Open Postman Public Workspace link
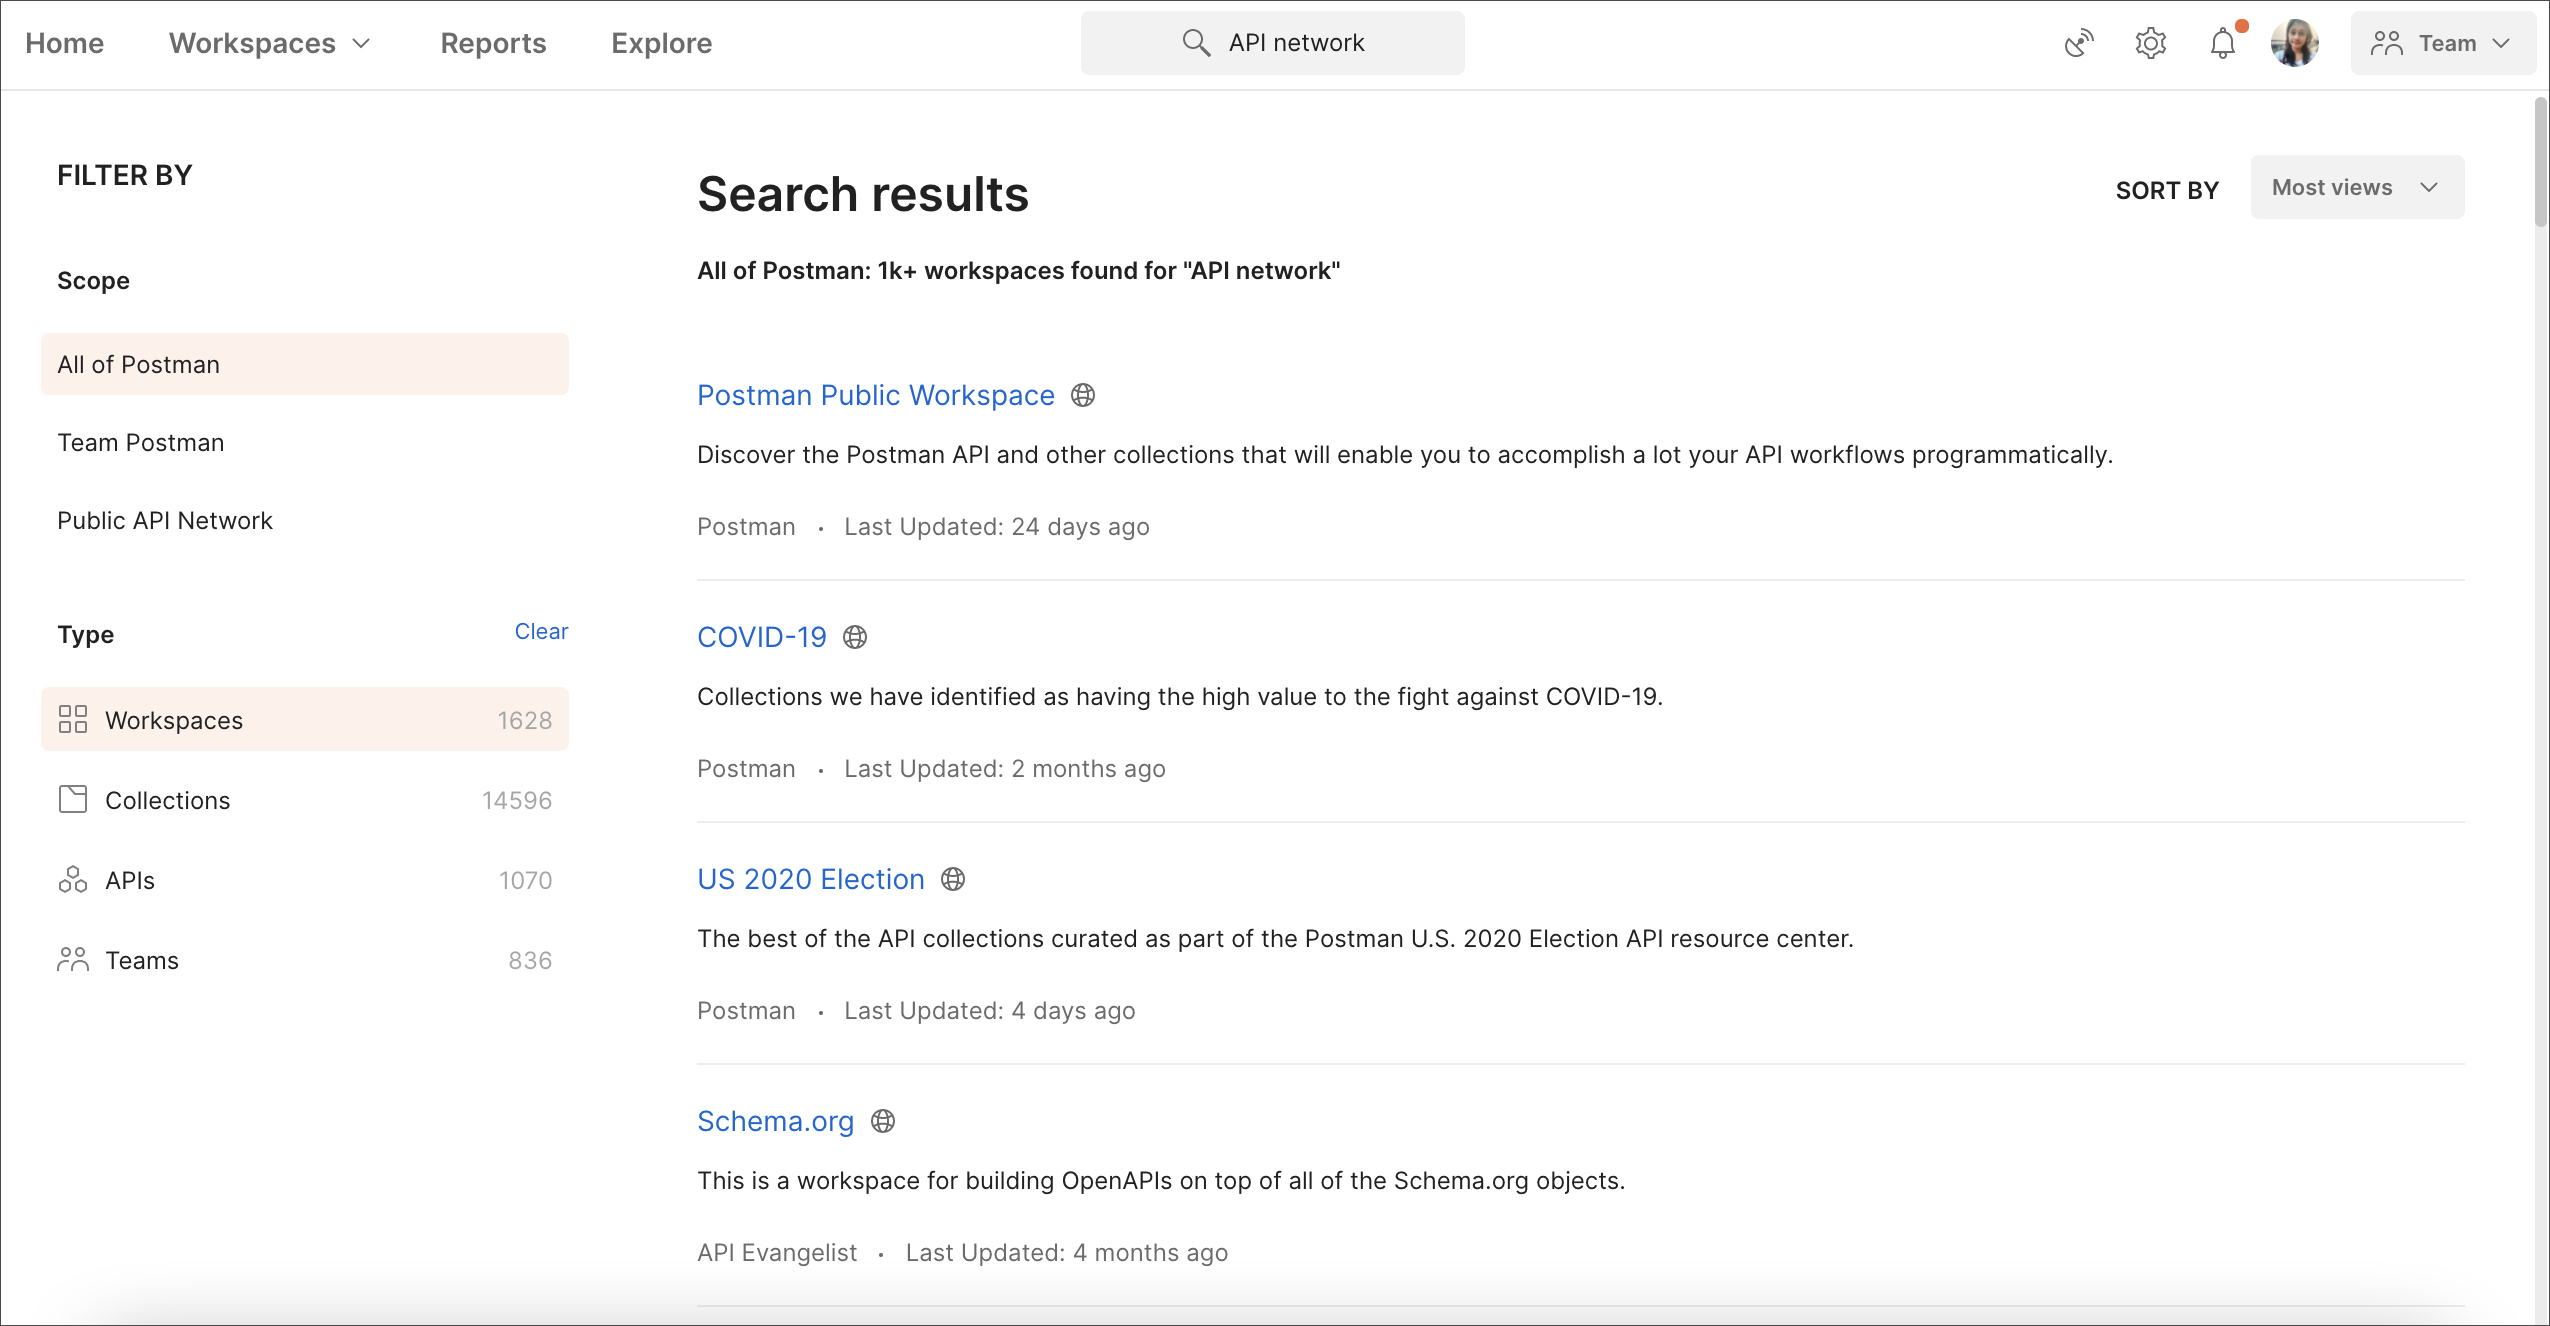Image resolution: width=2550 pixels, height=1326 pixels. 875,395
